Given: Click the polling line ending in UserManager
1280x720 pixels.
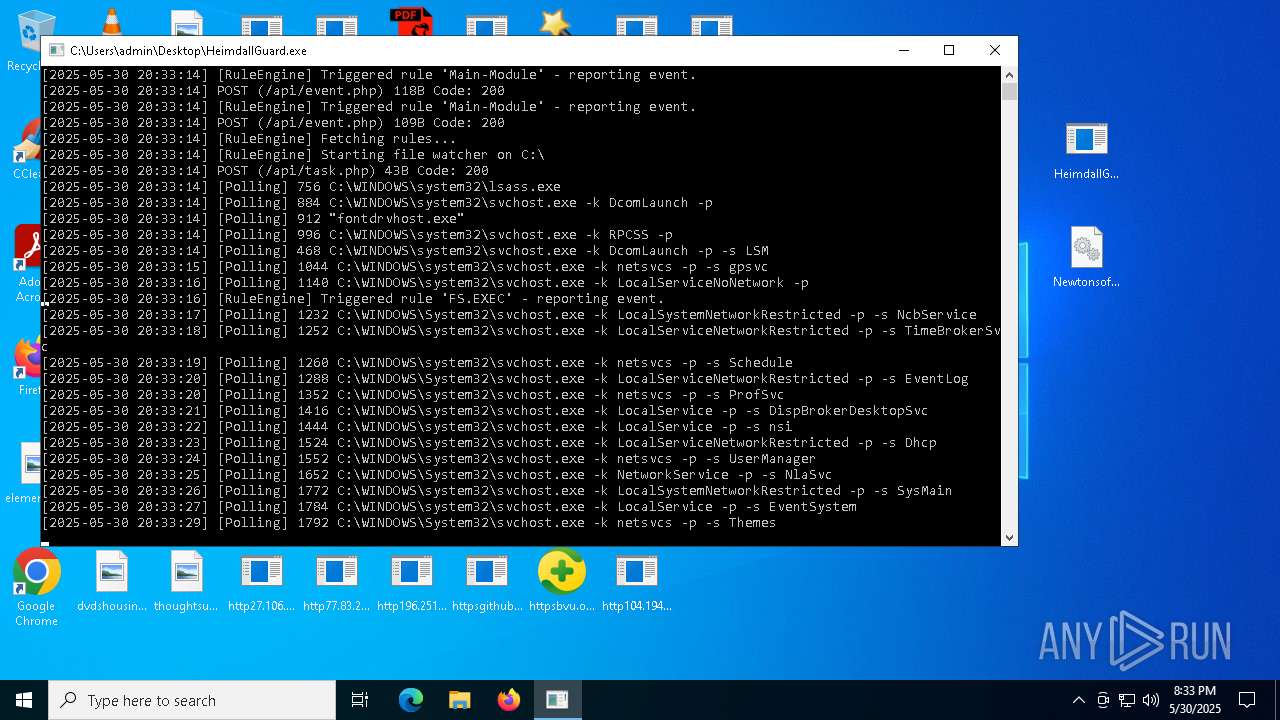Looking at the screenshot, I should [x=429, y=459].
